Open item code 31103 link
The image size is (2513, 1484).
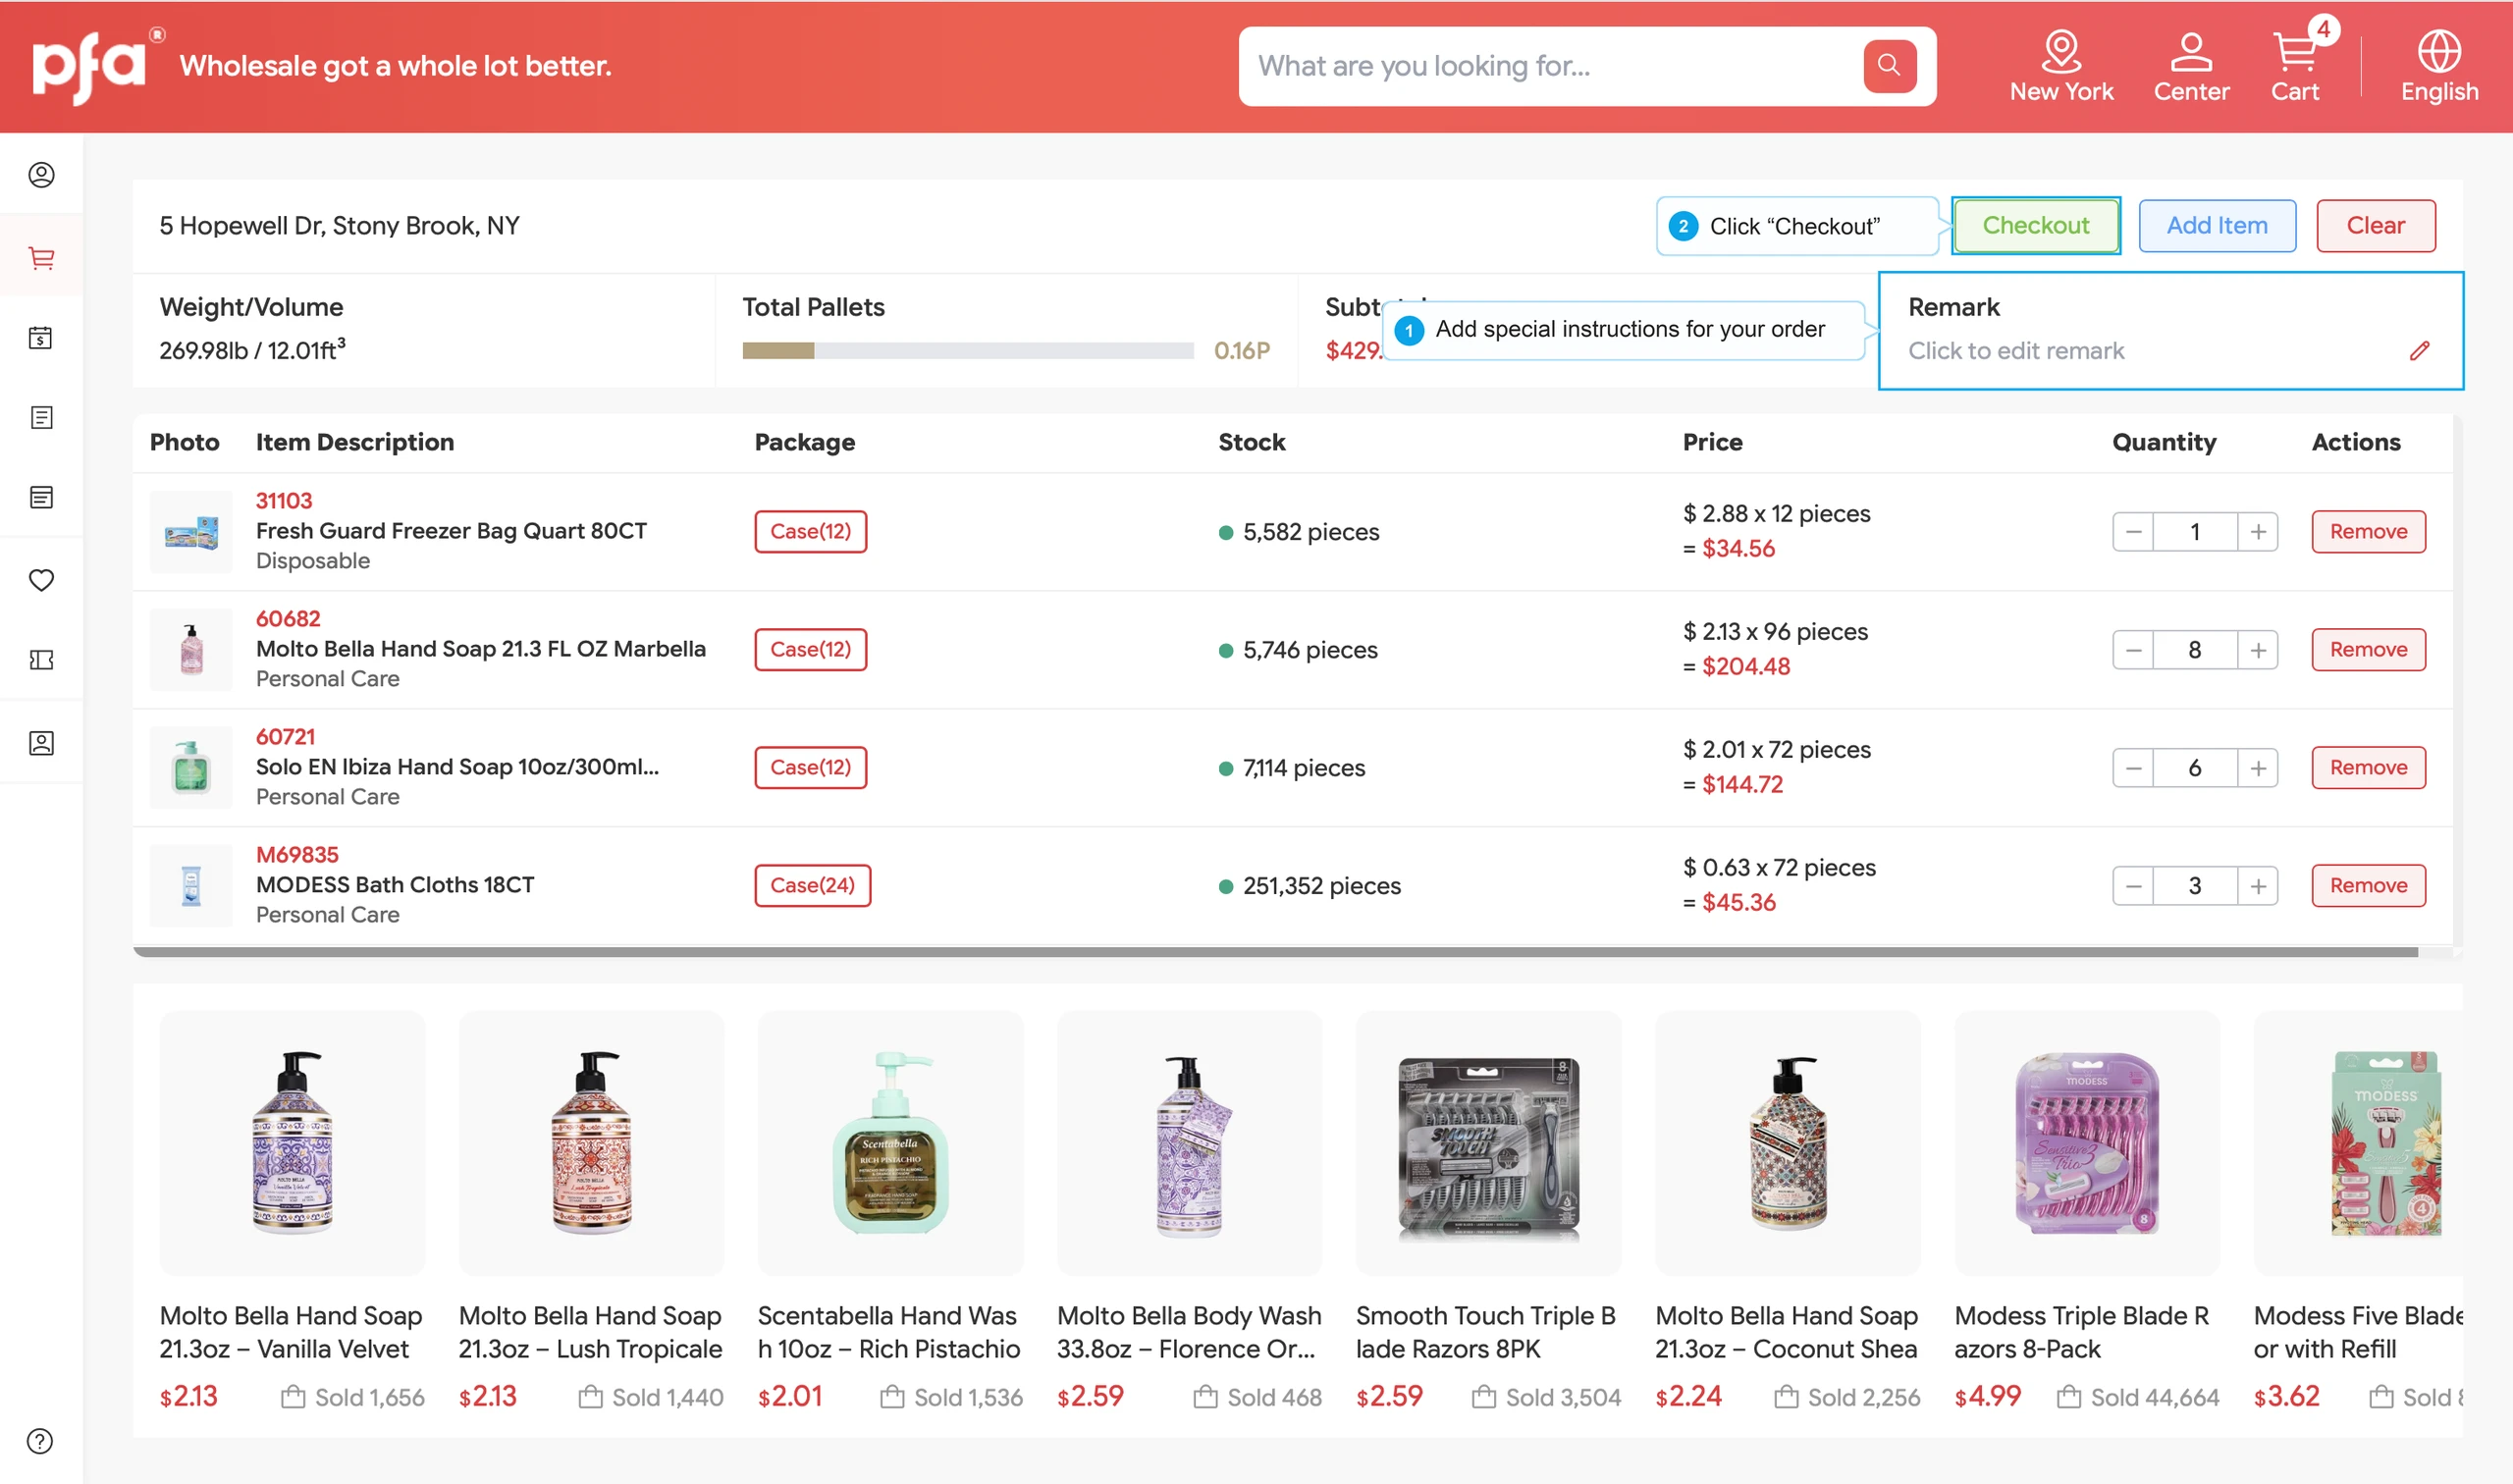point(284,501)
